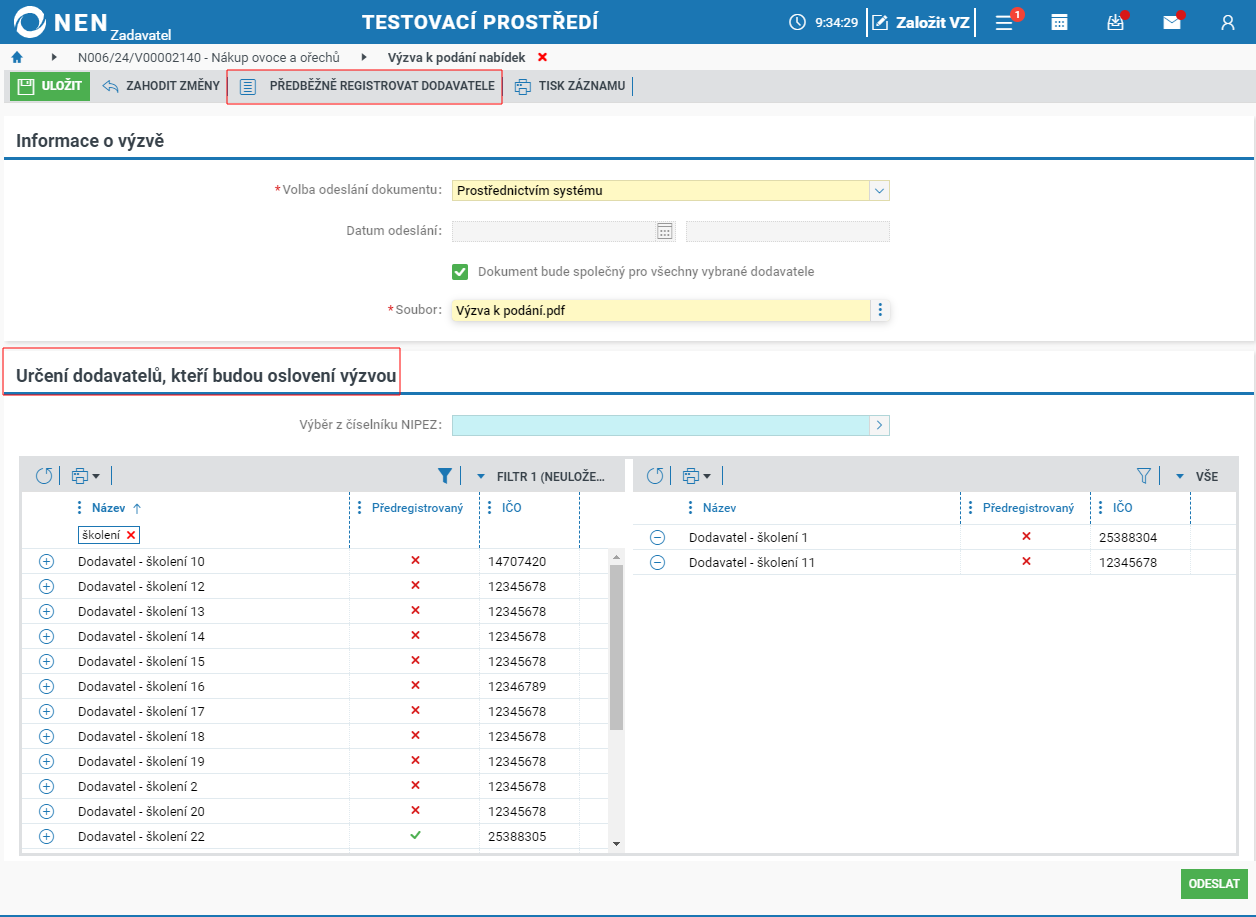Viewport: 1256px width, 917px height.
Task: Open date picker for Datum odeslání
Action: click(x=664, y=231)
